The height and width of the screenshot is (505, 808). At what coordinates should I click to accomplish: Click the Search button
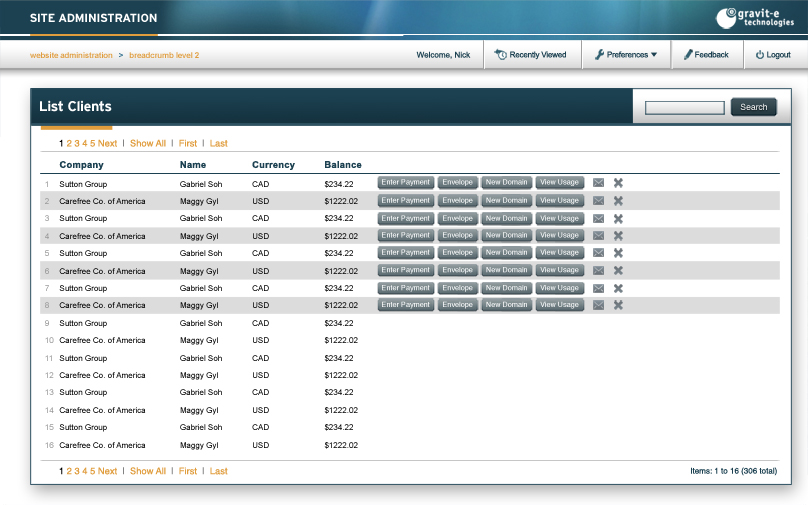pos(753,107)
